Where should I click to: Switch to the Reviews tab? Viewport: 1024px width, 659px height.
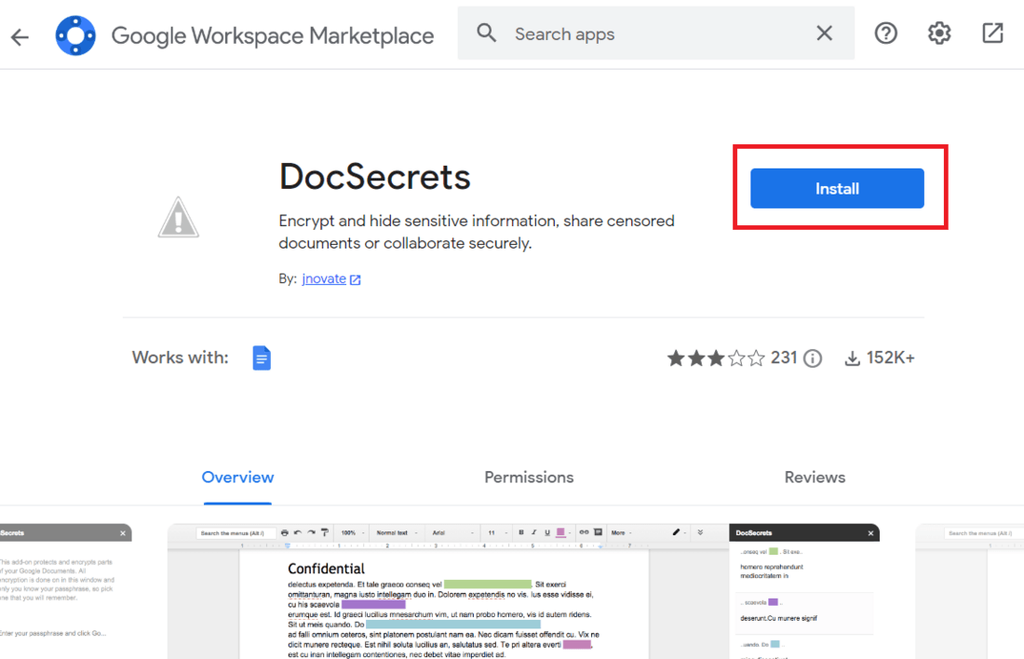pyautogui.click(x=814, y=477)
